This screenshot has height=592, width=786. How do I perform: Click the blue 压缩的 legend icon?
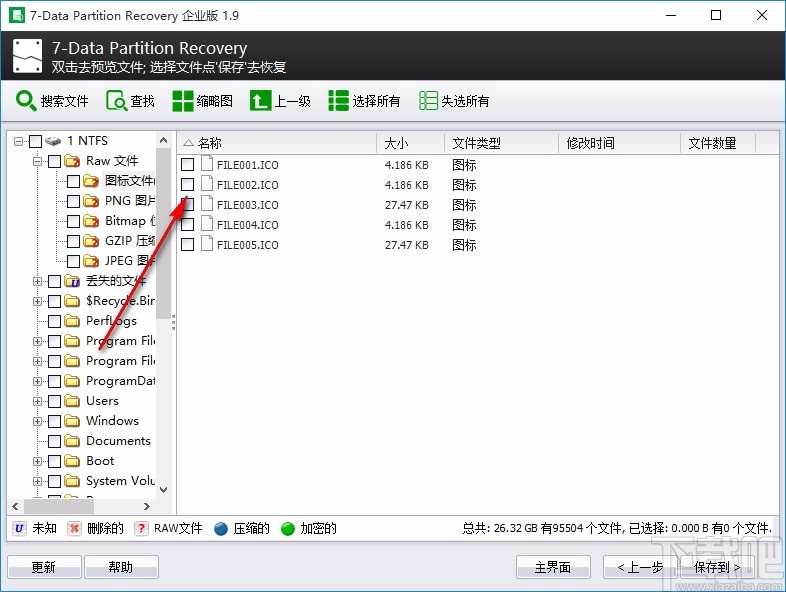(221, 529)
